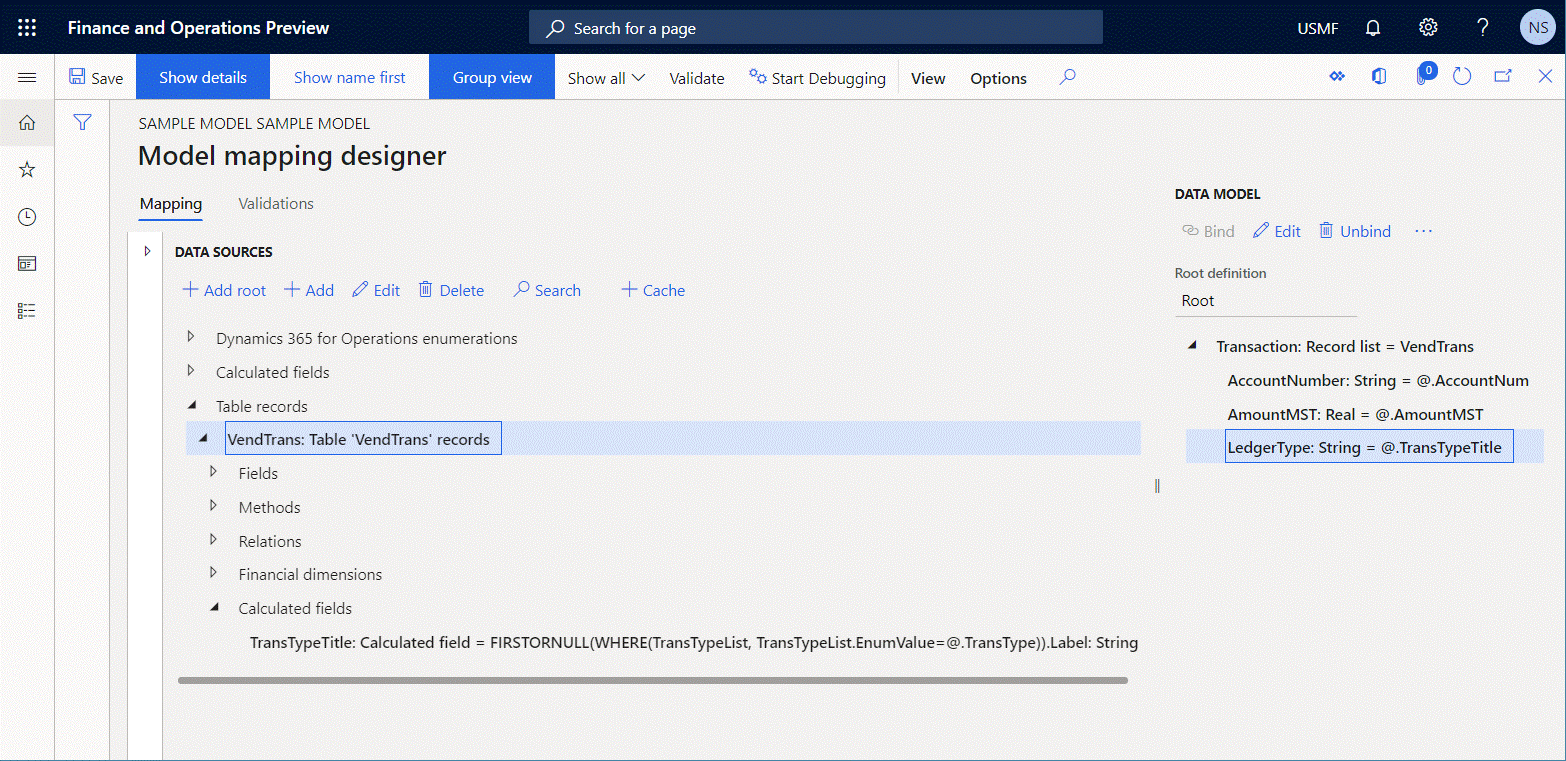Toggle Group view
This screenshot has width=1566, height=761.
[491, 77]
